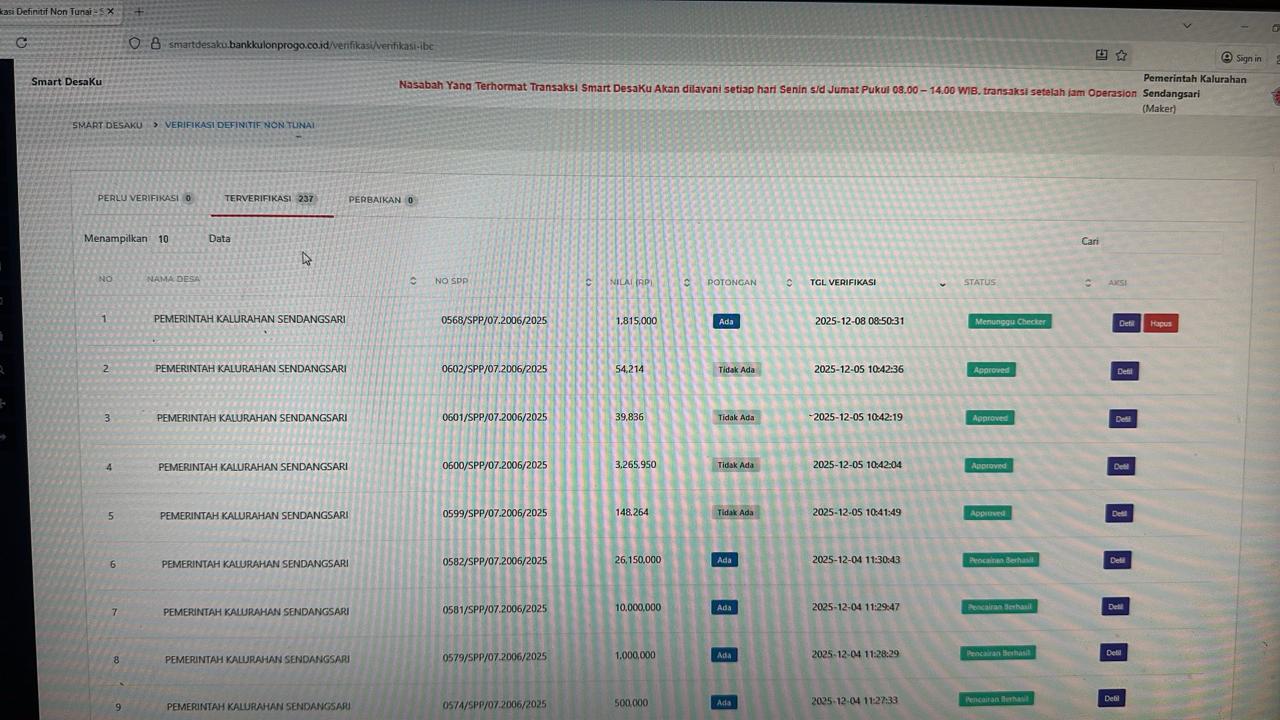
Task: Open a new browser tab
Action: pos(139,12)
